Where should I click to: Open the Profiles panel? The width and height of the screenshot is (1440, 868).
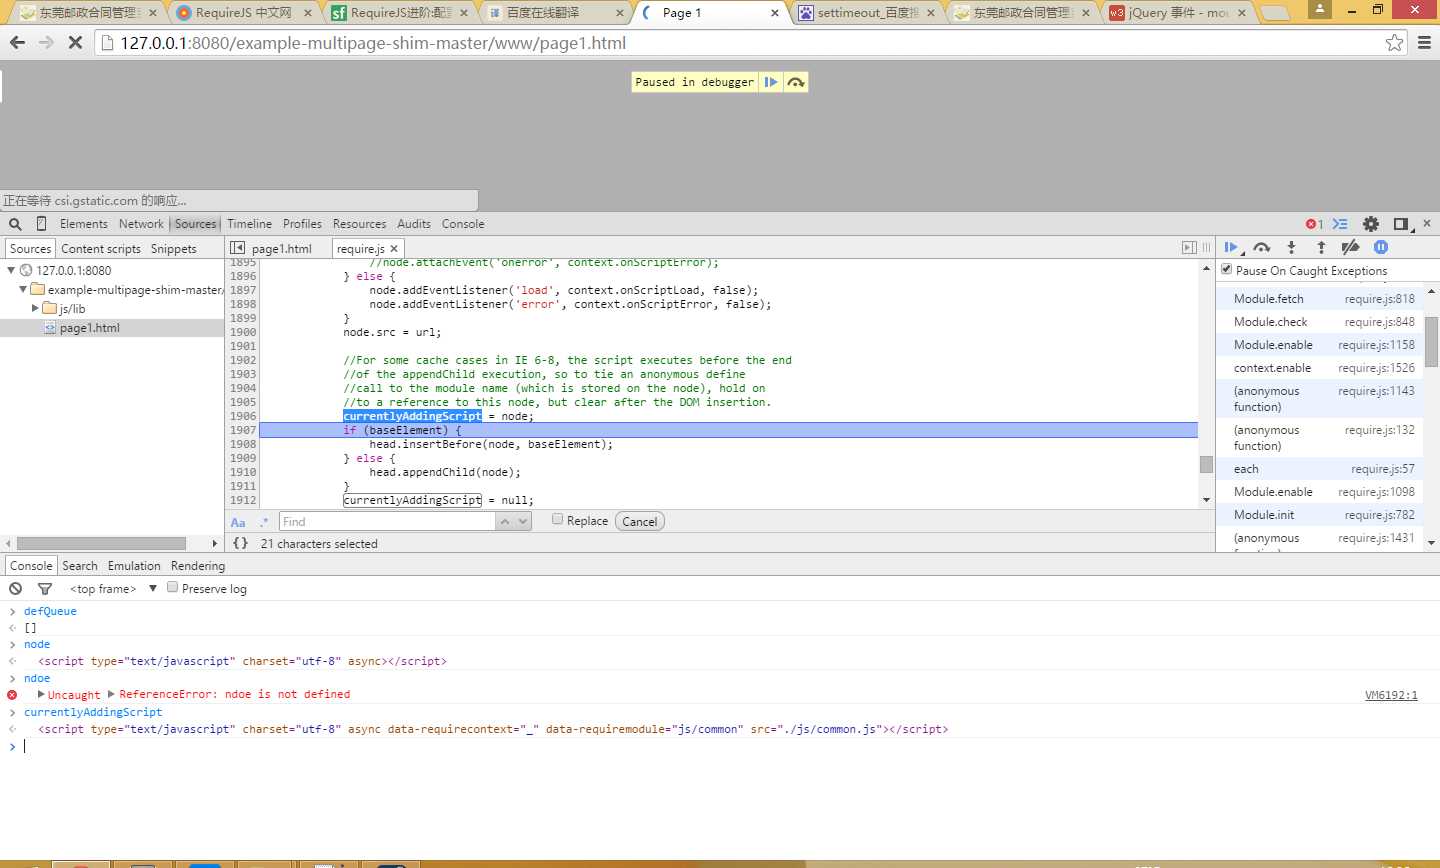coord(302,224)
